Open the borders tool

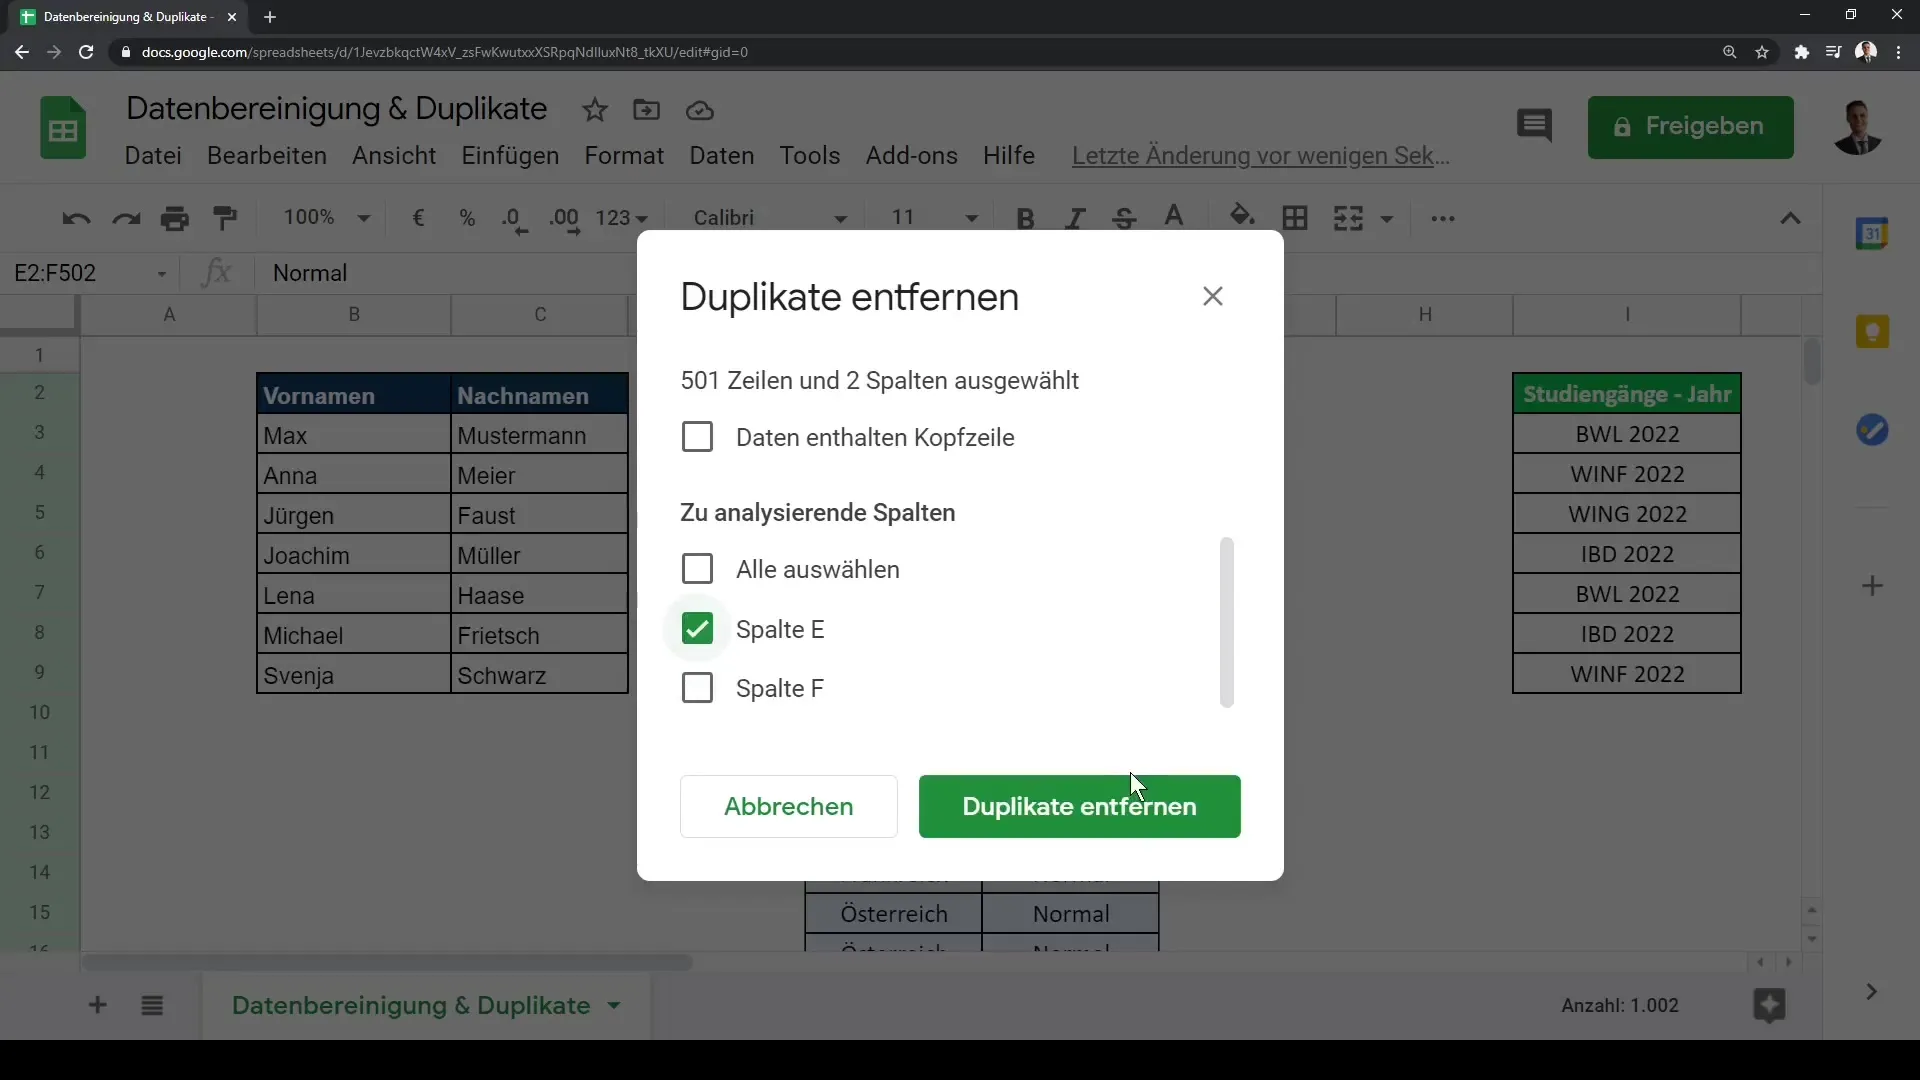pos(1295,218)
